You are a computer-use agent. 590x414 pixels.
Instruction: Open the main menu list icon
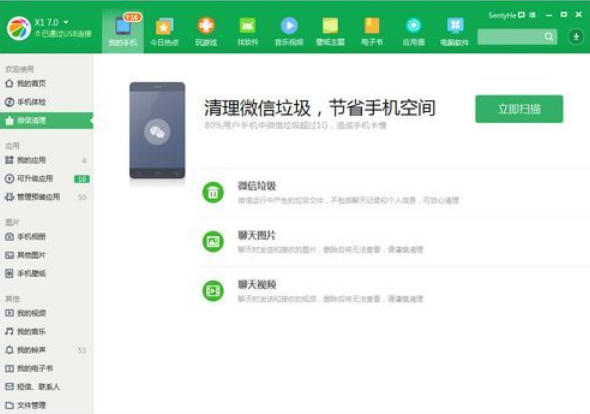coord(532,15)
